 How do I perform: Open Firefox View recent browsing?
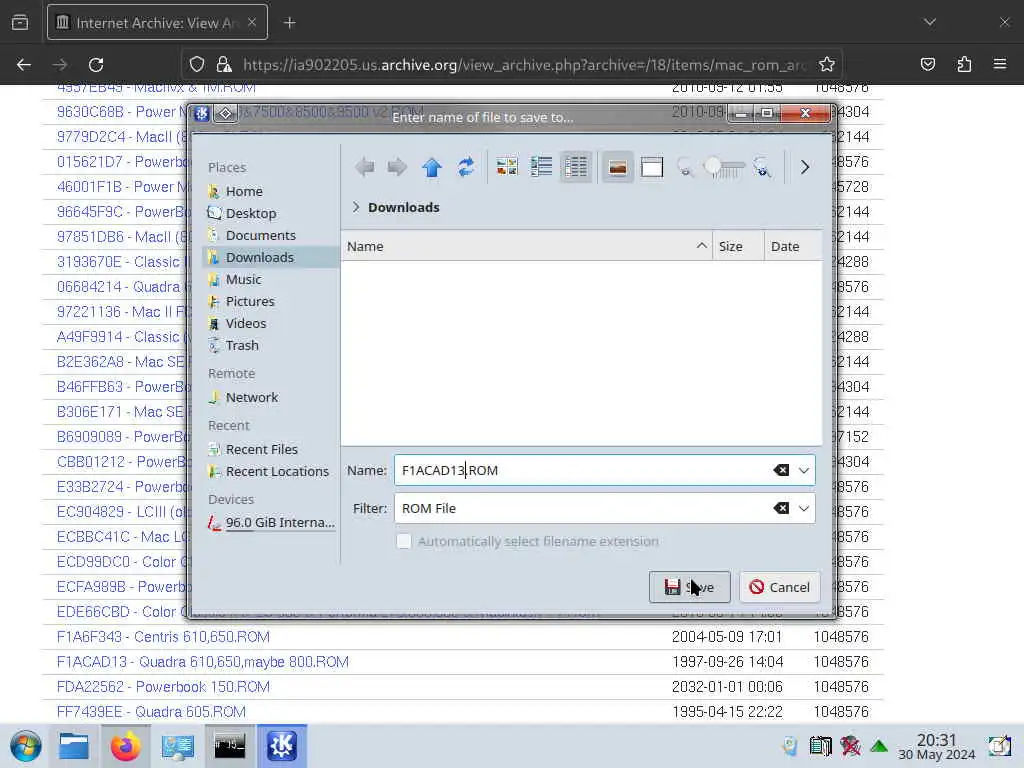pyautogui.click(x=20, y=23)
